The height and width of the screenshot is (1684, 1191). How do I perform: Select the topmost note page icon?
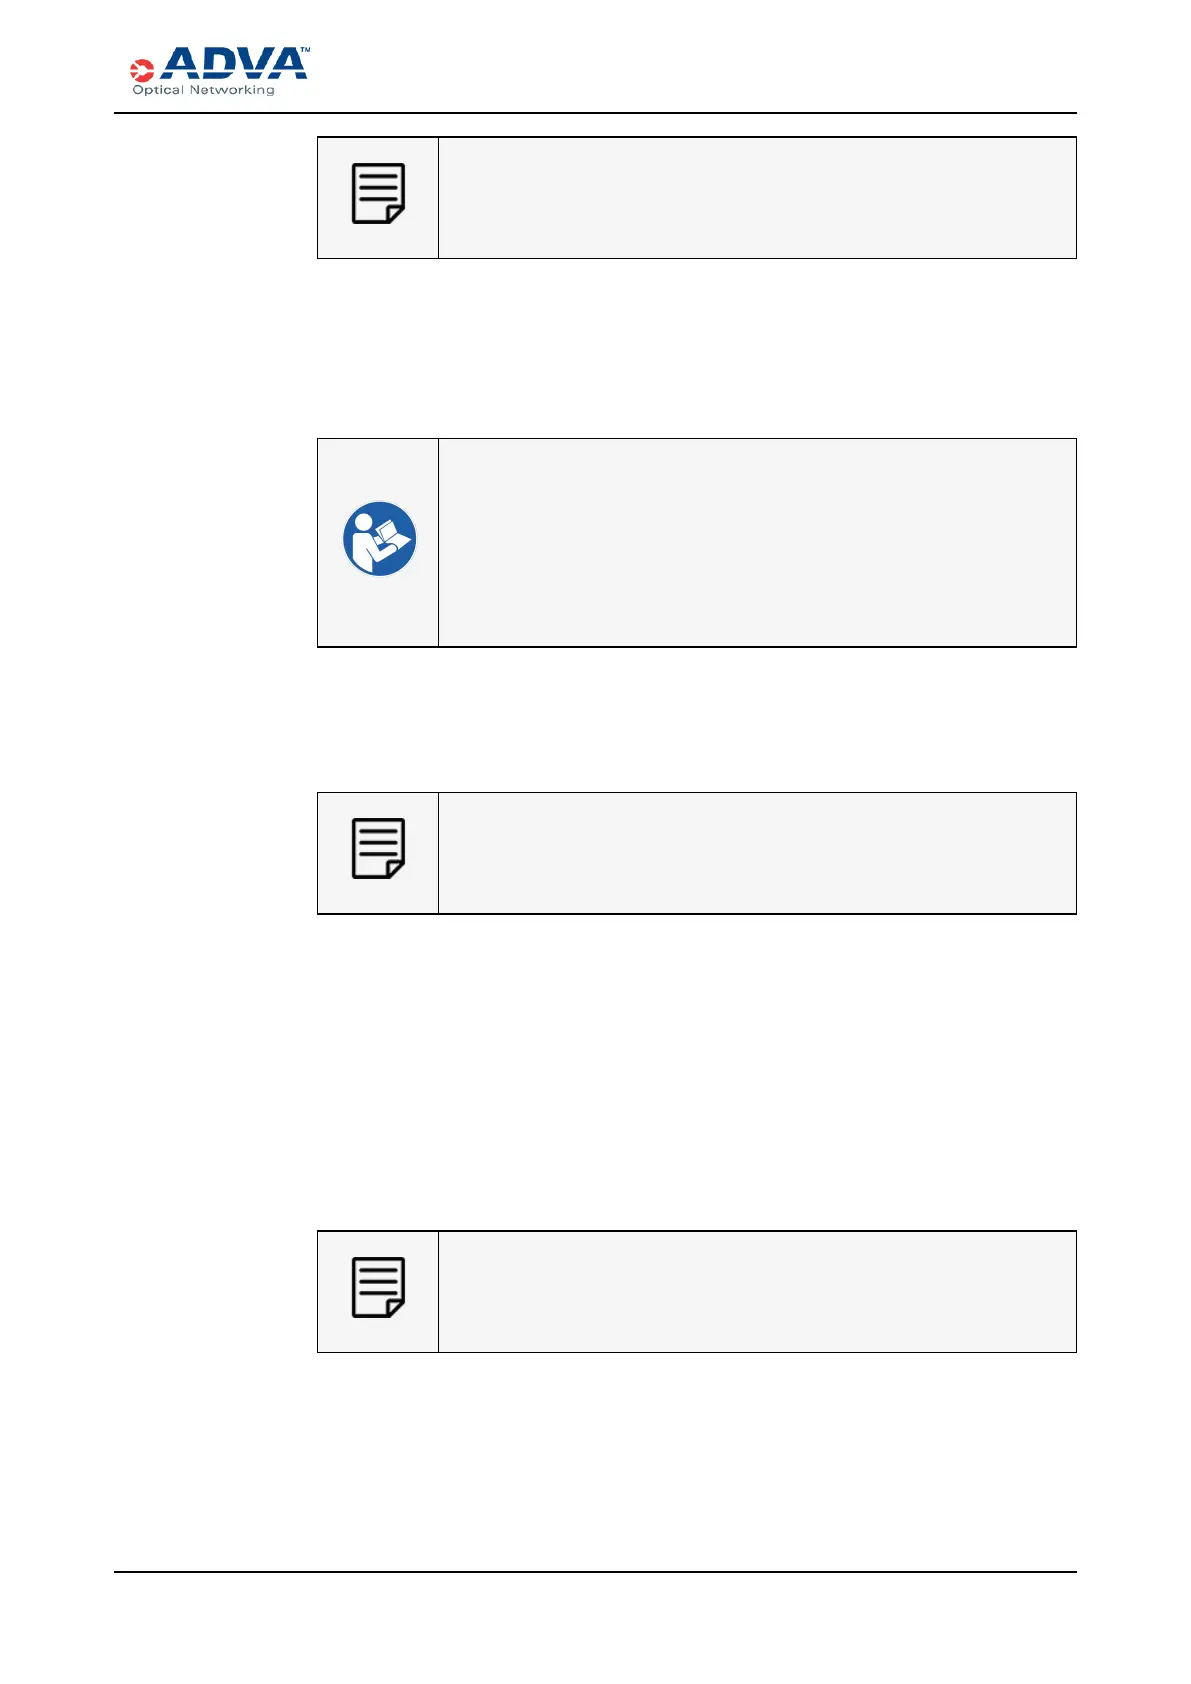(x=378, y=194)
